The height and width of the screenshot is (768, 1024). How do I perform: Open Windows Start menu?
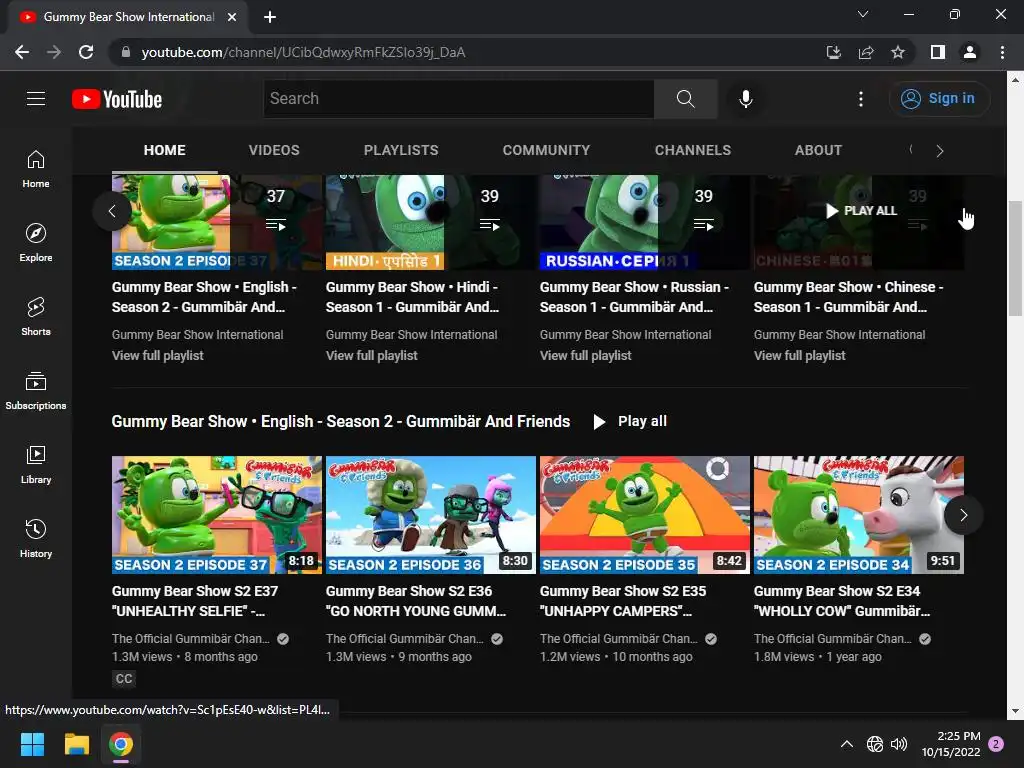(32, 744)
